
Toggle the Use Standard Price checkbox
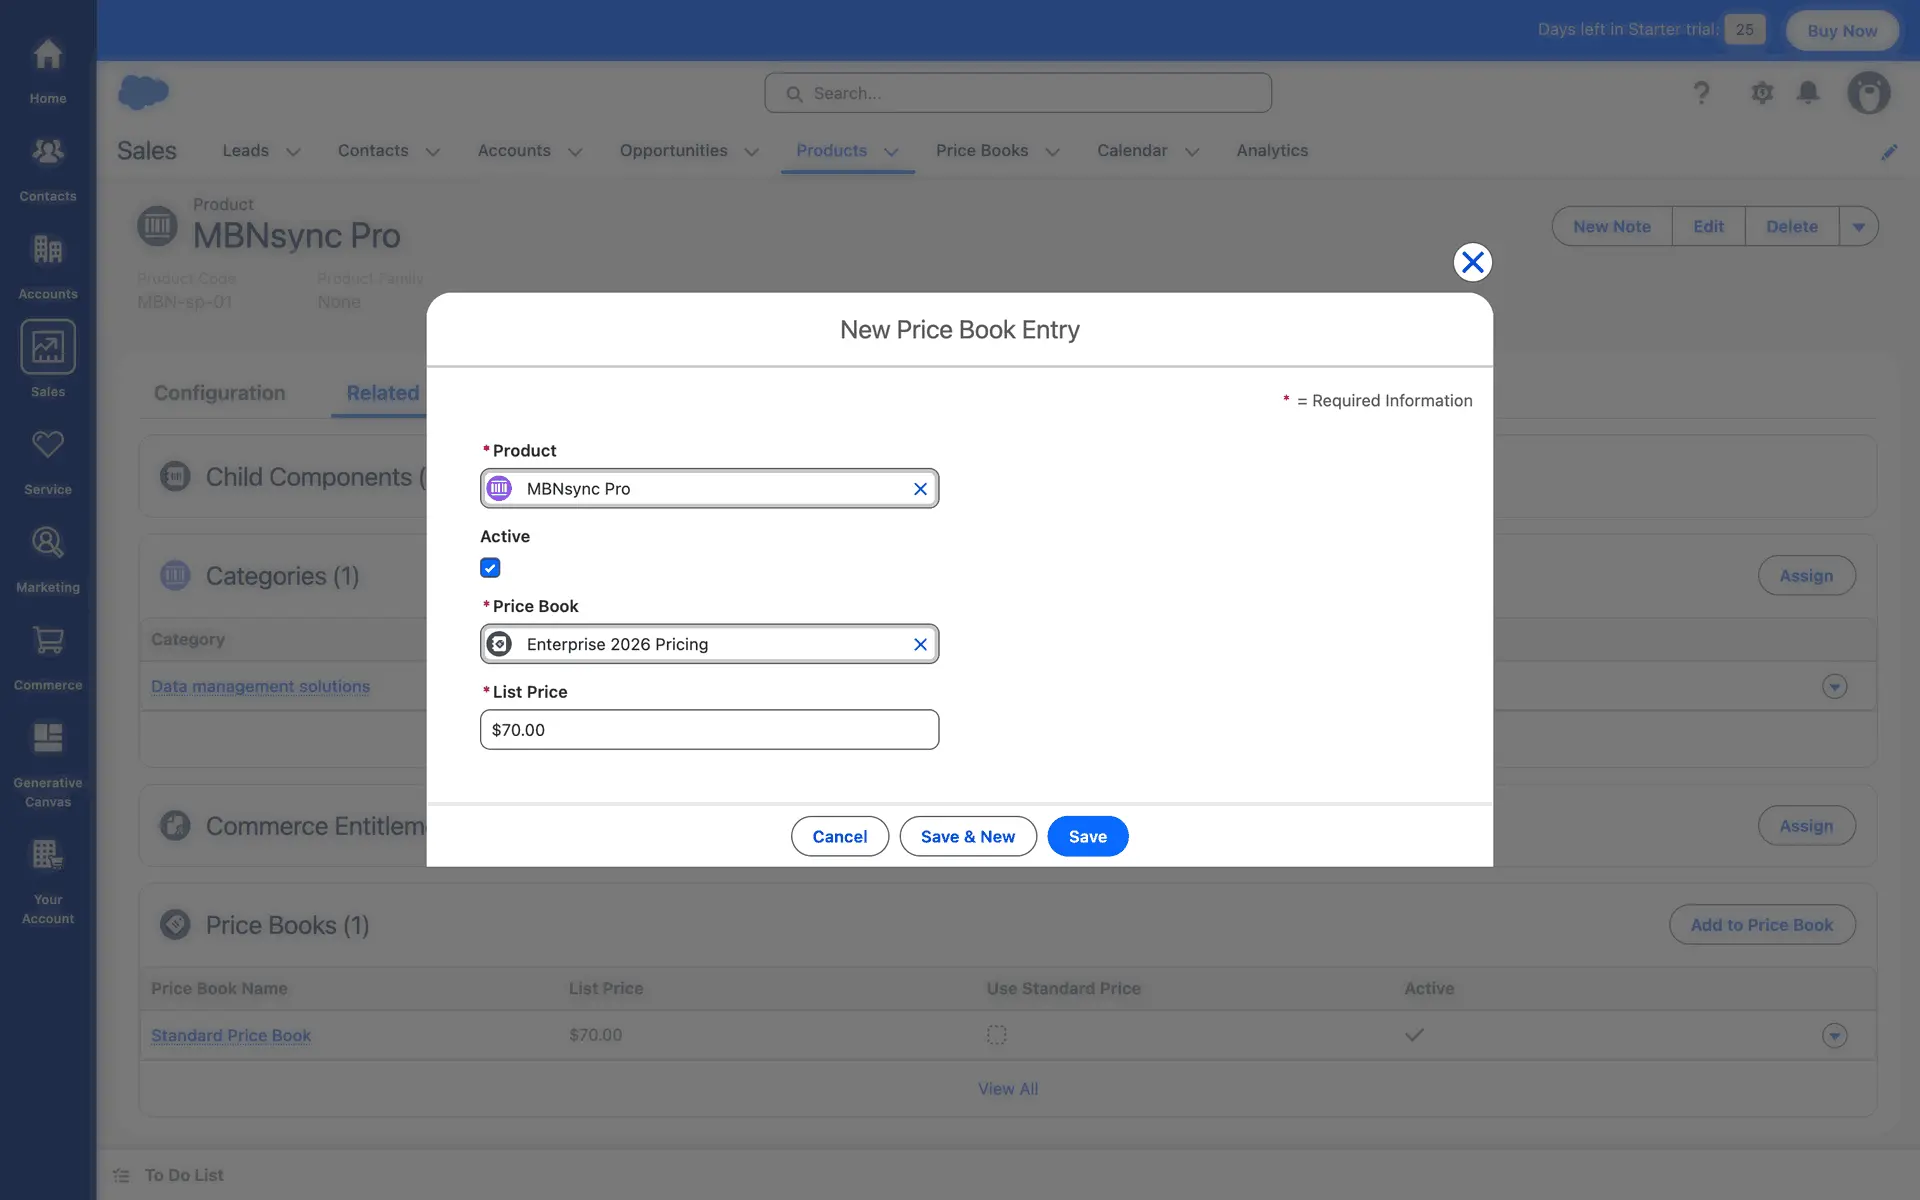point(996,1035)
